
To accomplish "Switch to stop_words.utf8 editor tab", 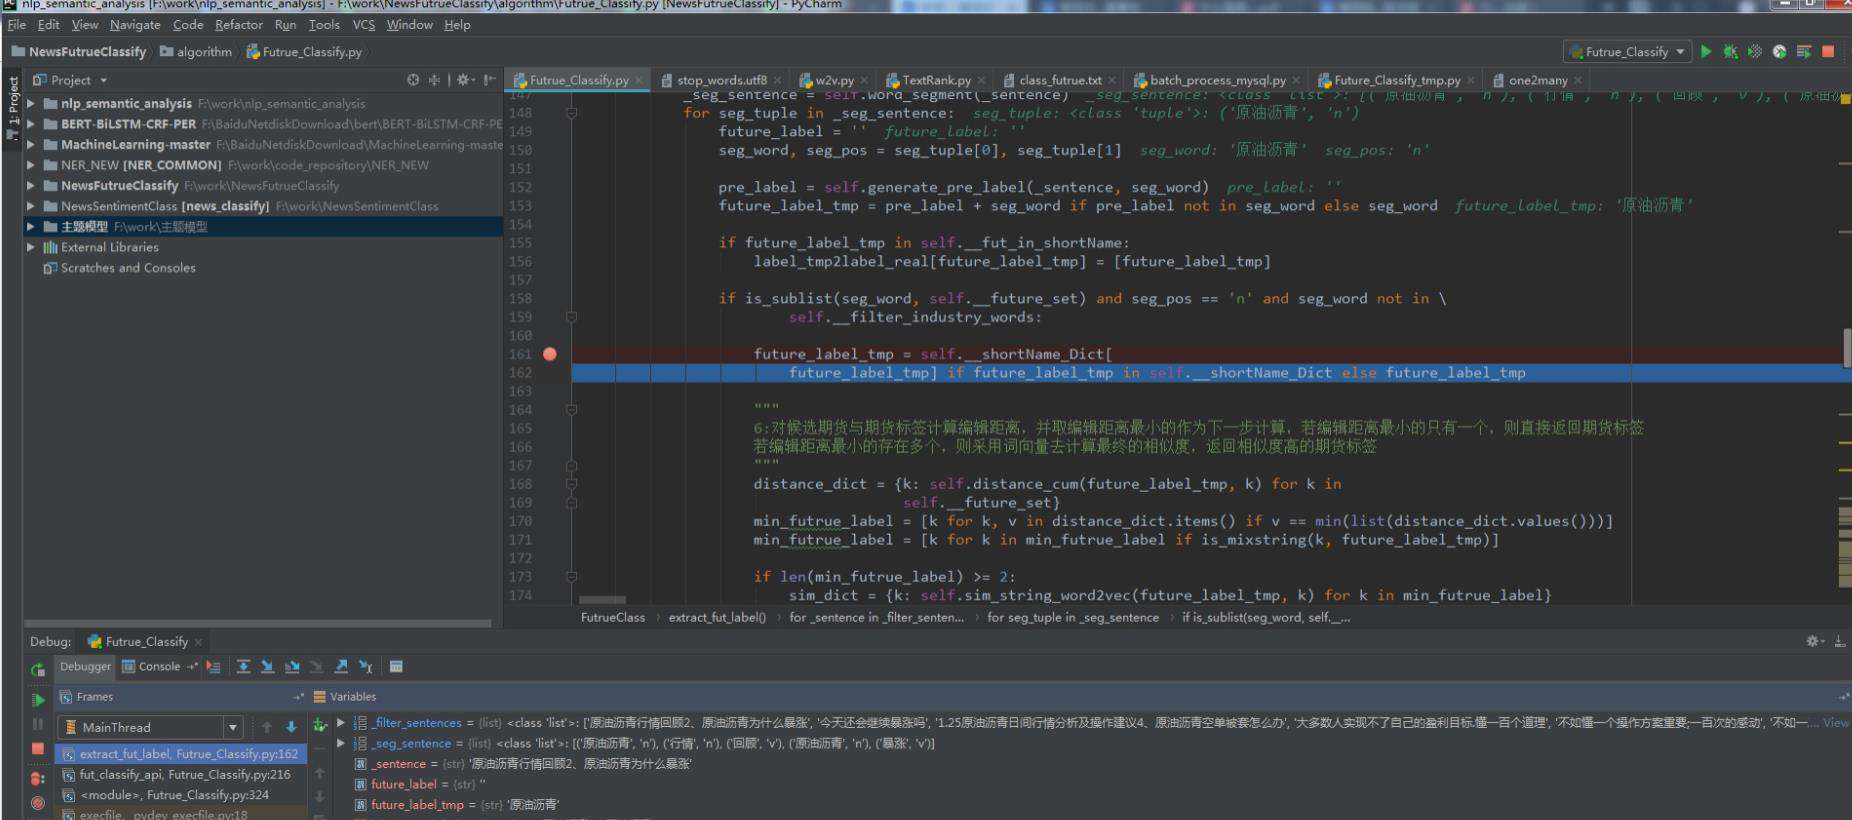I will pos(721,80).
